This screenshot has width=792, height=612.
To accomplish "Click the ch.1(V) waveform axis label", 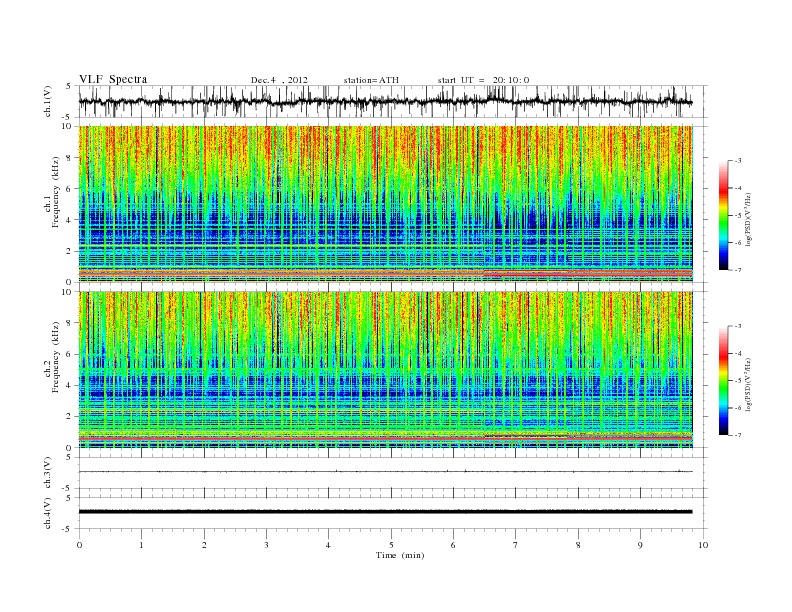I will coord(47,101).
